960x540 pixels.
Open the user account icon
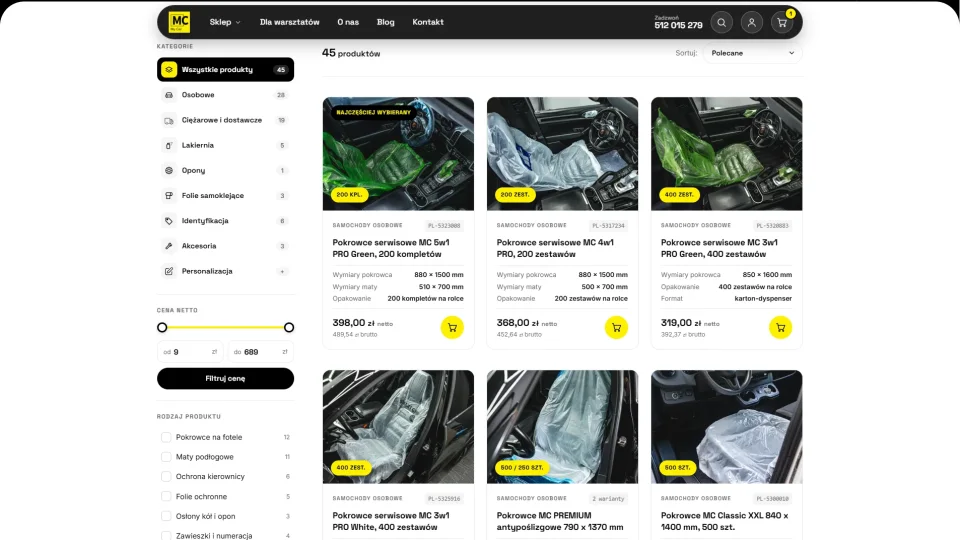tap(752, 22)
